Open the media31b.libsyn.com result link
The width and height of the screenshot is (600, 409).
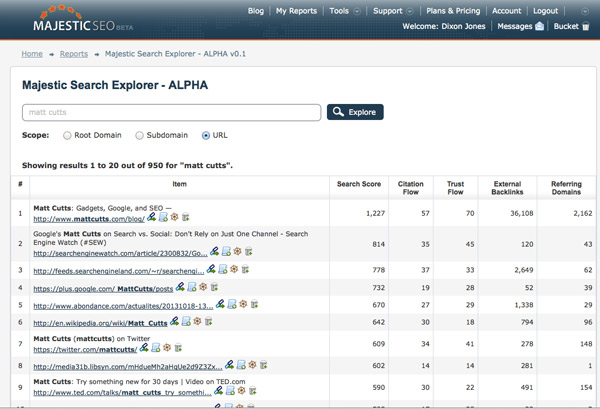click(x=127, y=367)
